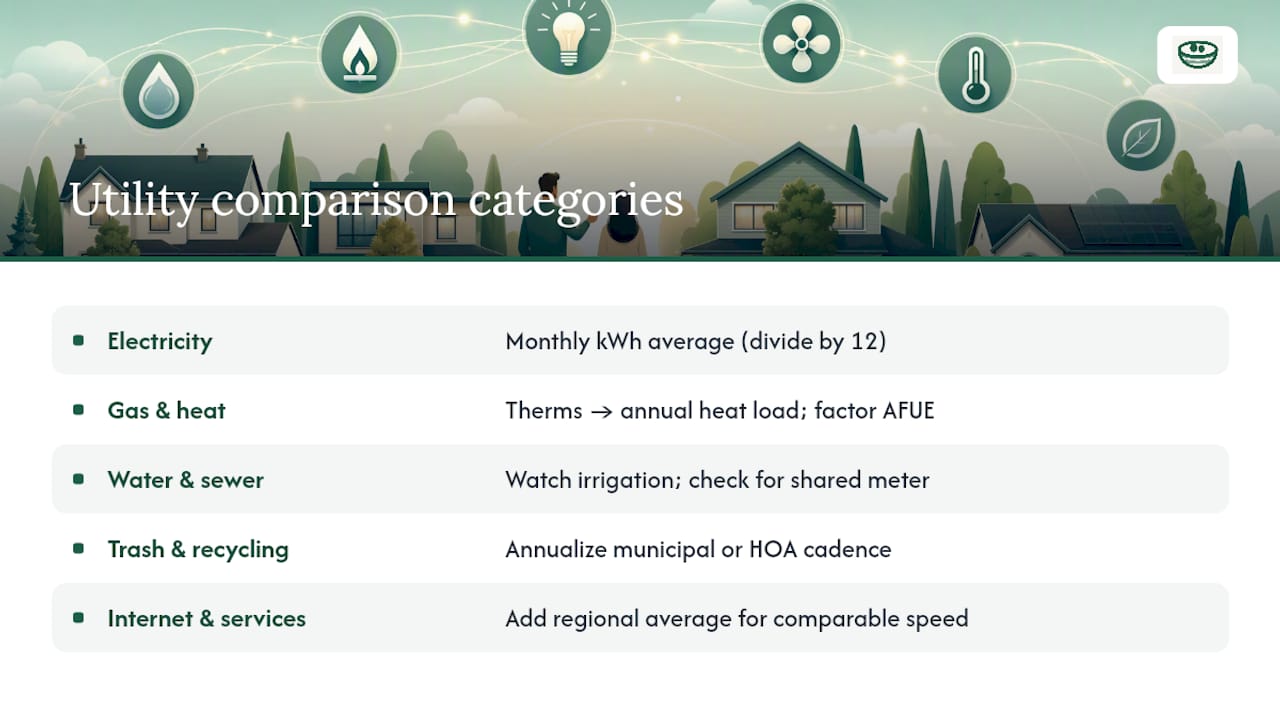Click the bullet beside Trash & recycling

78,548
